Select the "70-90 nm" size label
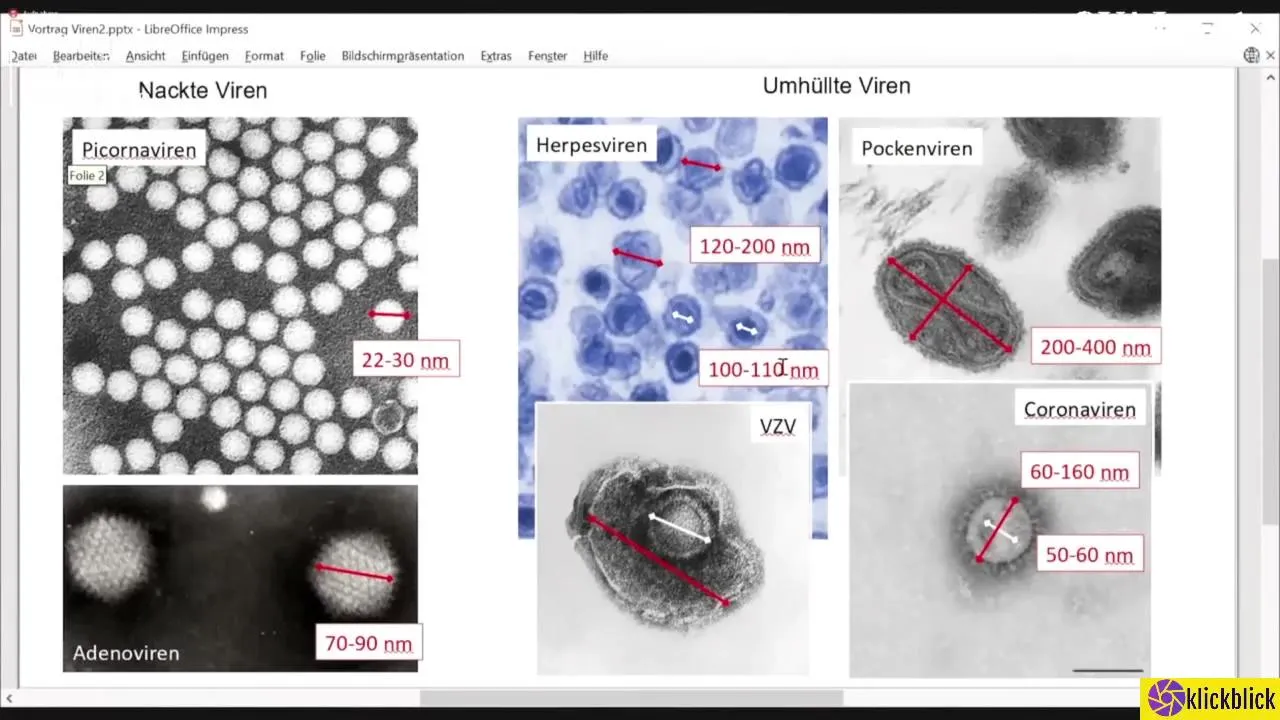This screenshot has height=720, width=1280. pos(369,642)
